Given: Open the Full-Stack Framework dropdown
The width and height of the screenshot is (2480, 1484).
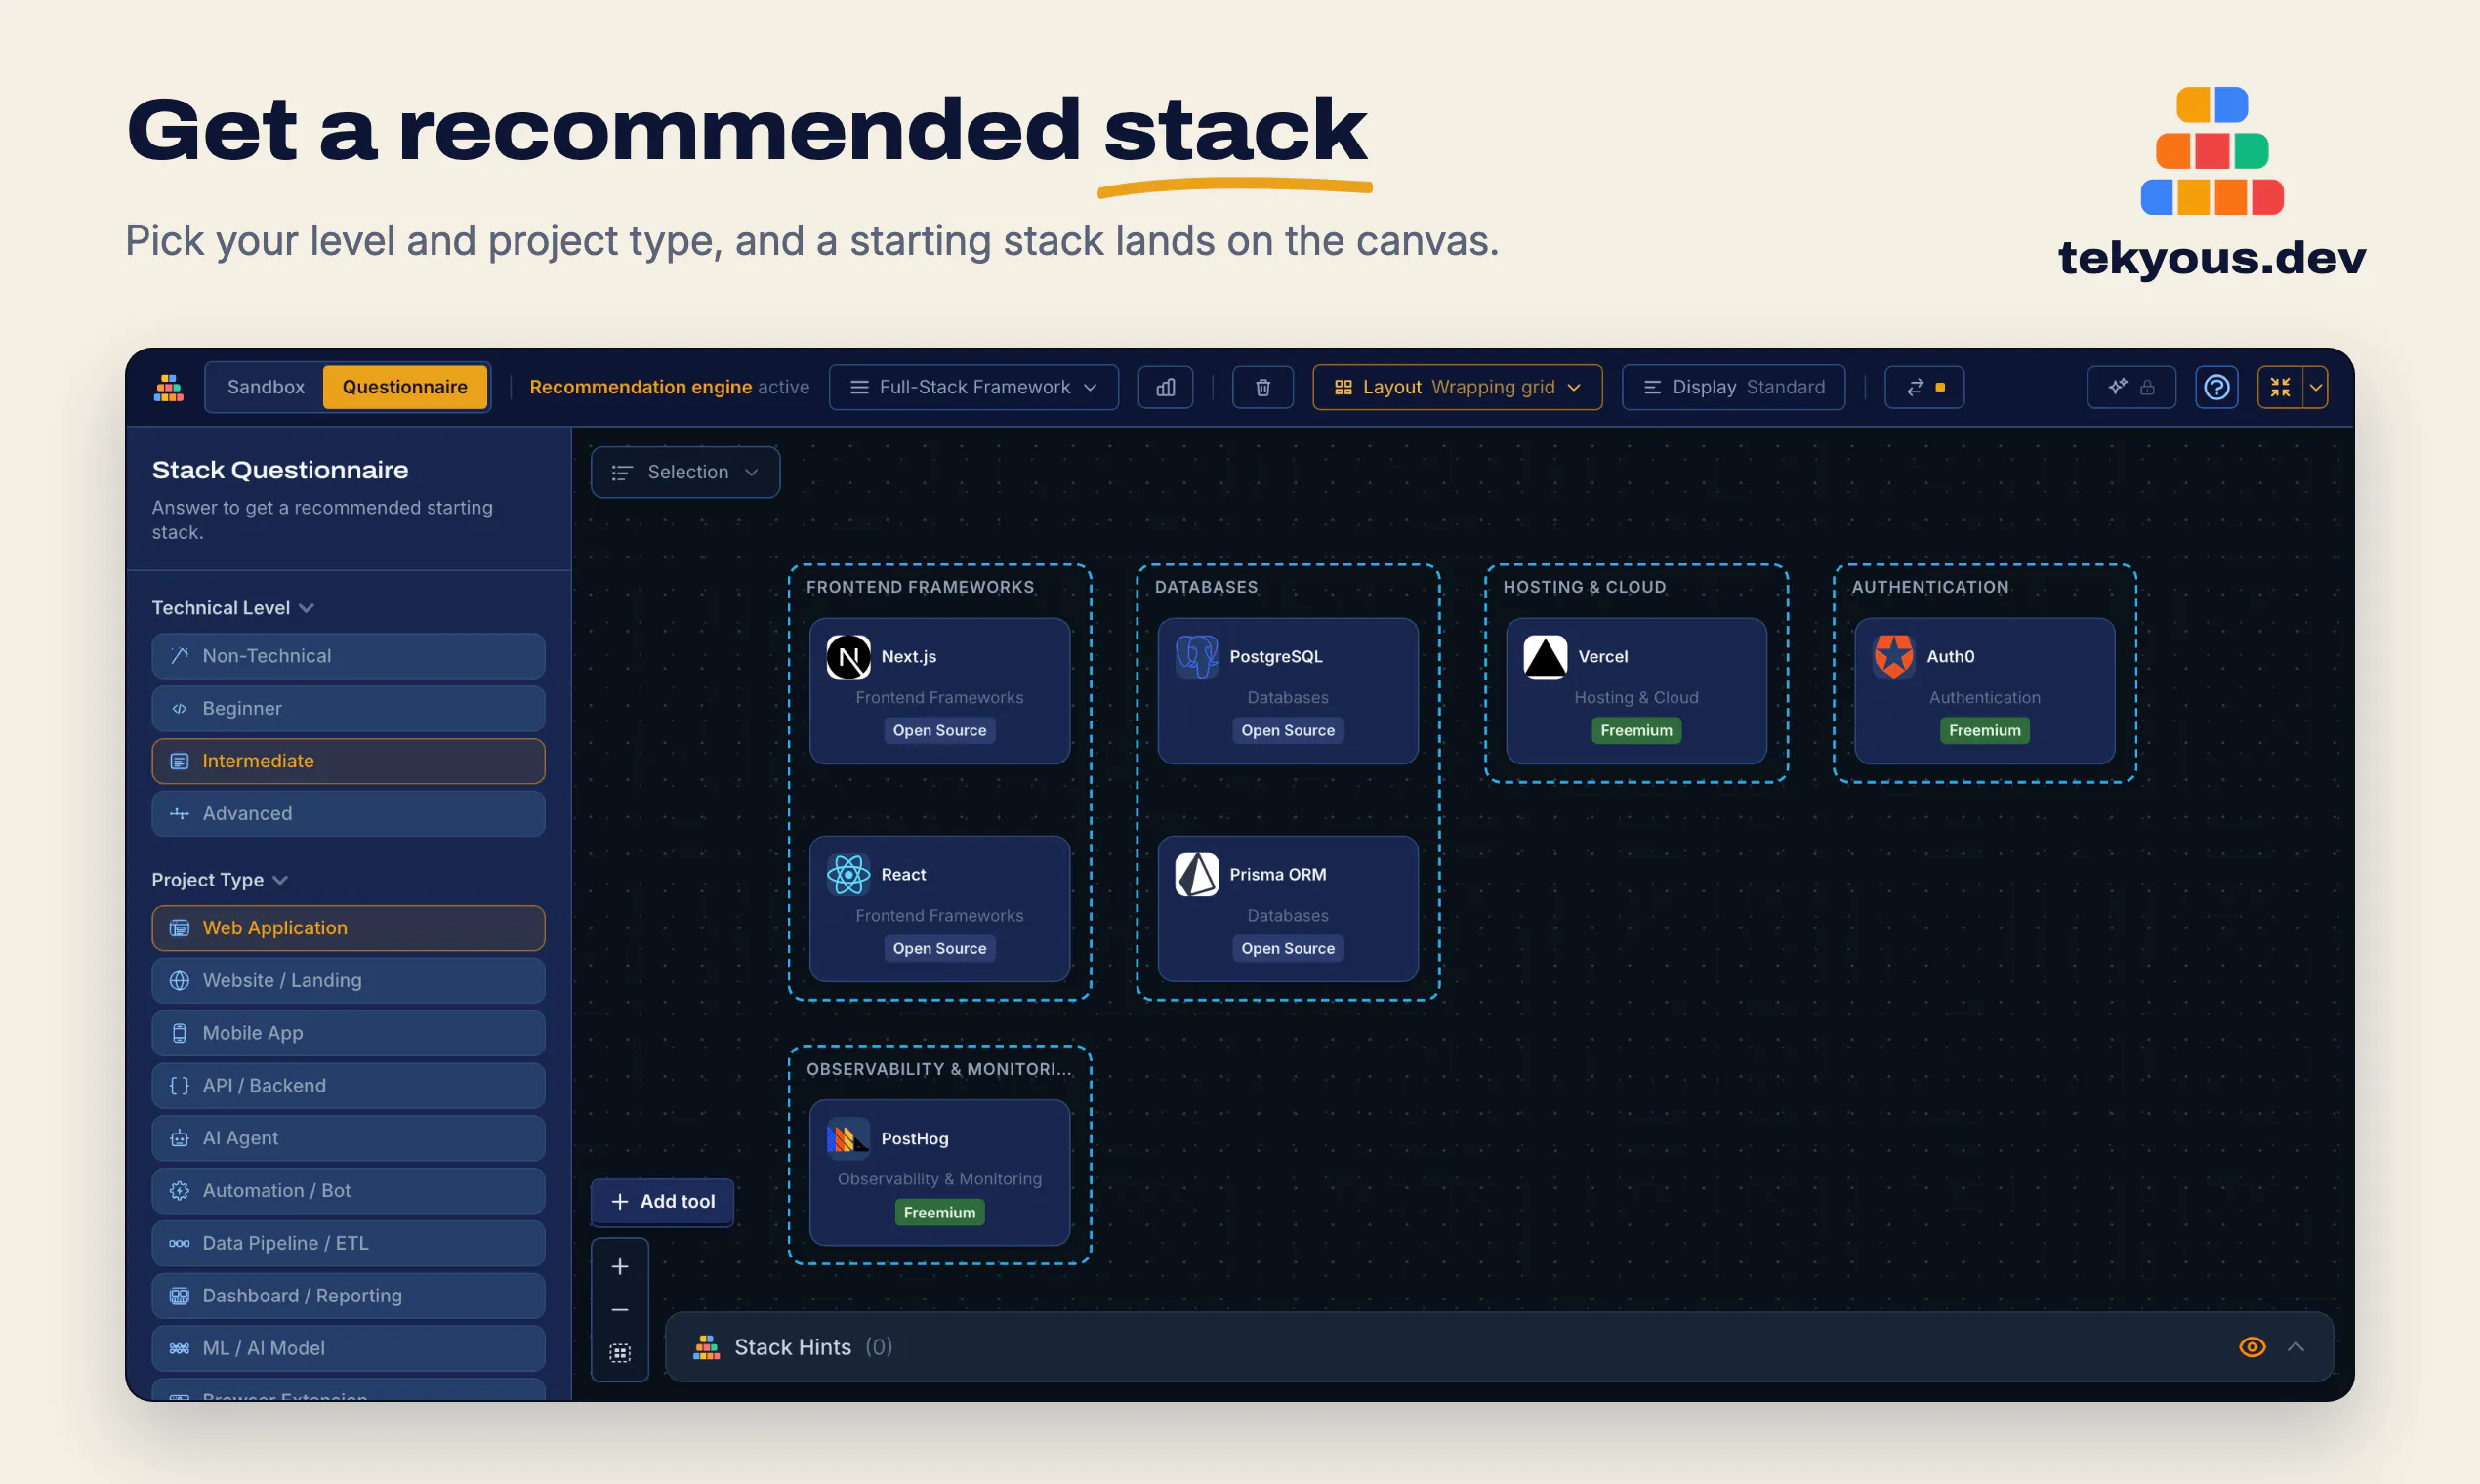Looking at the screenshot, I should [973, 388].
